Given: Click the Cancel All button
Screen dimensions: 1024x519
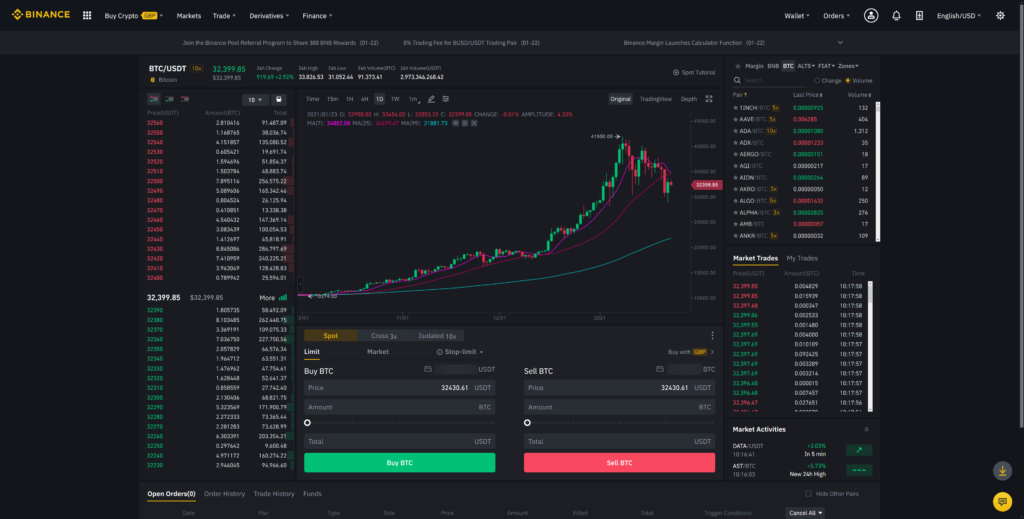Looking at the screenshot, I should (805, 513).
